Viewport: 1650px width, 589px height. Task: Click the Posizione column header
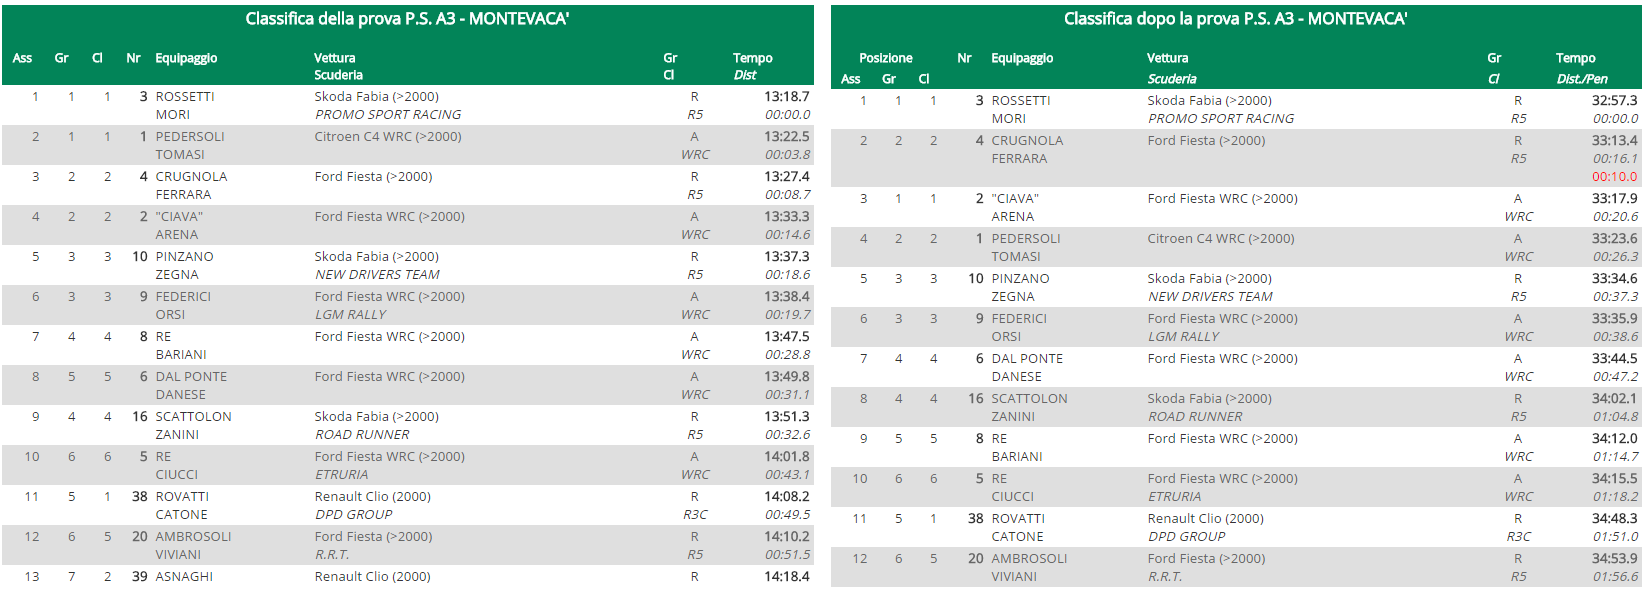(885, 58)
